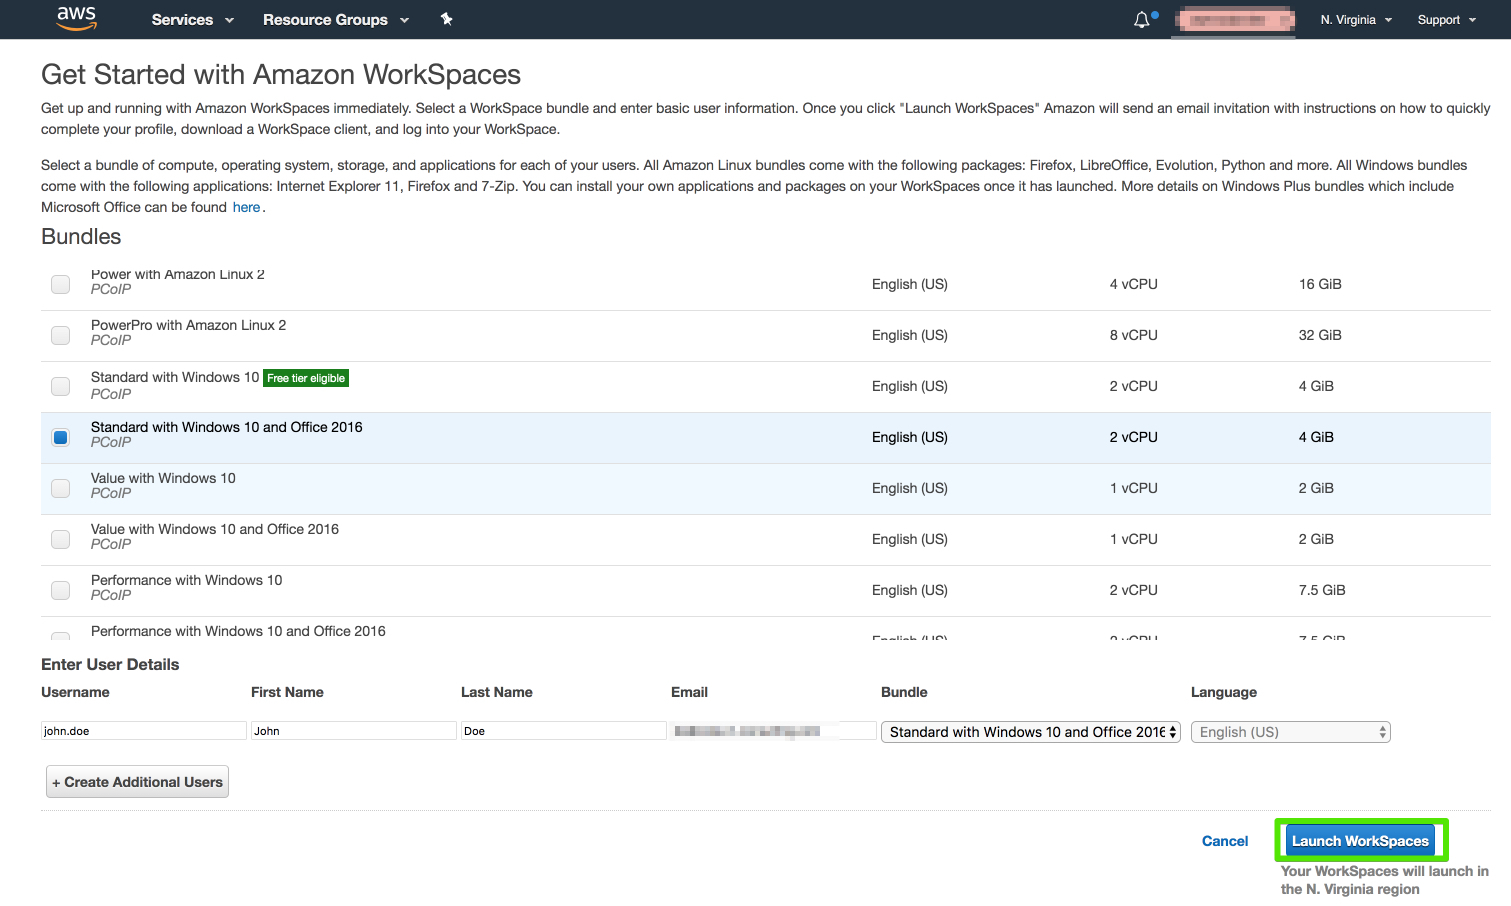Click Create Additional Users

click(137, 781)
